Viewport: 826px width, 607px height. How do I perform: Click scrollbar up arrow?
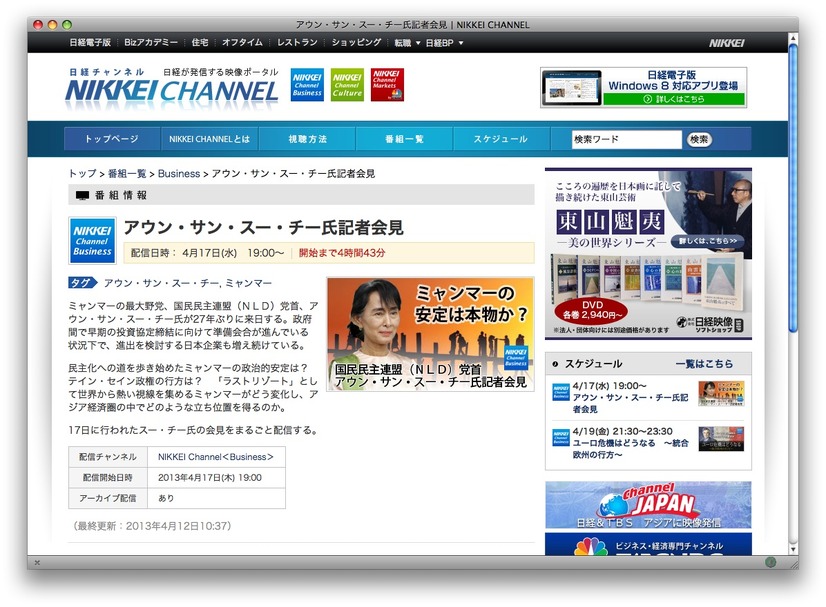793,38
